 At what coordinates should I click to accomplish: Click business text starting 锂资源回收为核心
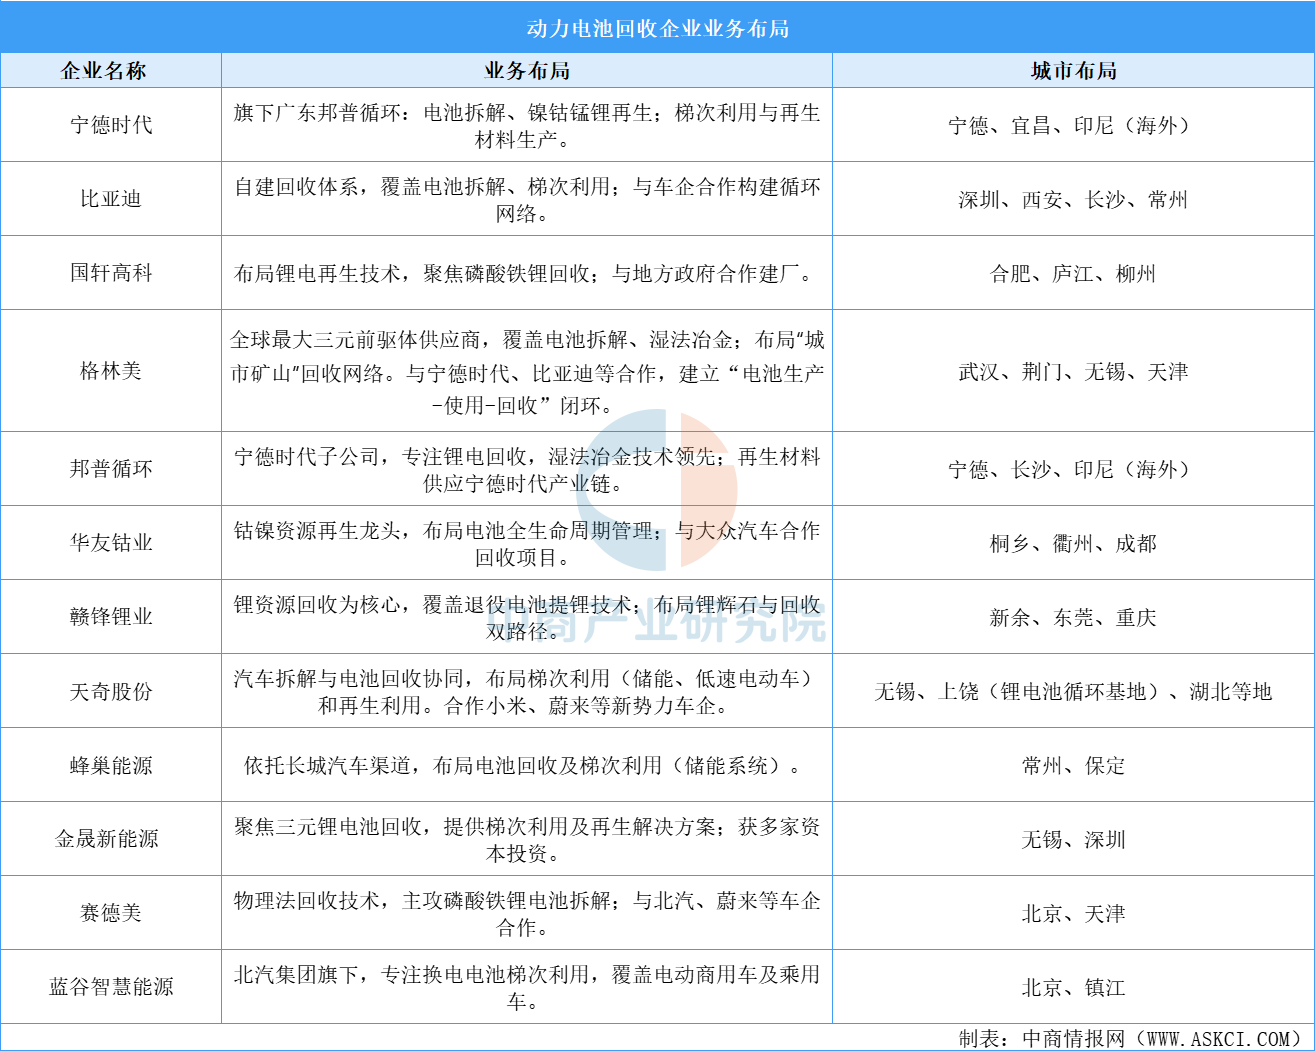point(527,617)
